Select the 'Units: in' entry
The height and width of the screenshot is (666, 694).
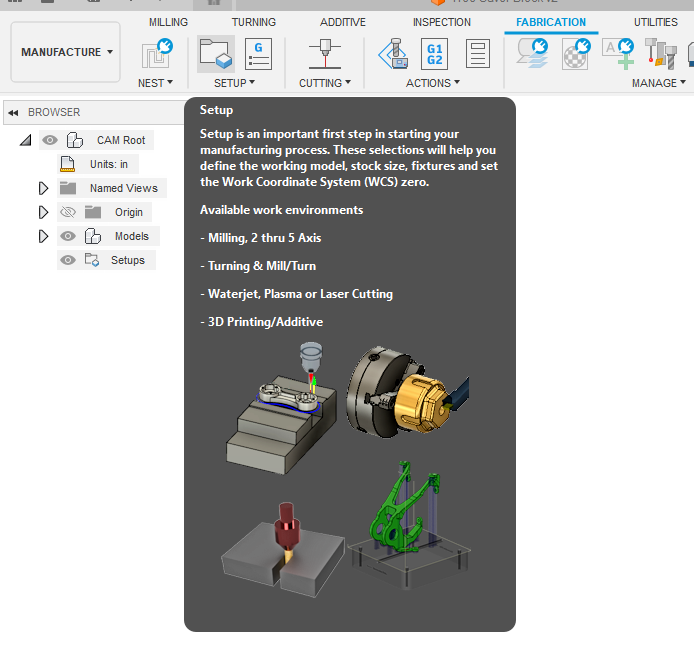pos(109,164)
